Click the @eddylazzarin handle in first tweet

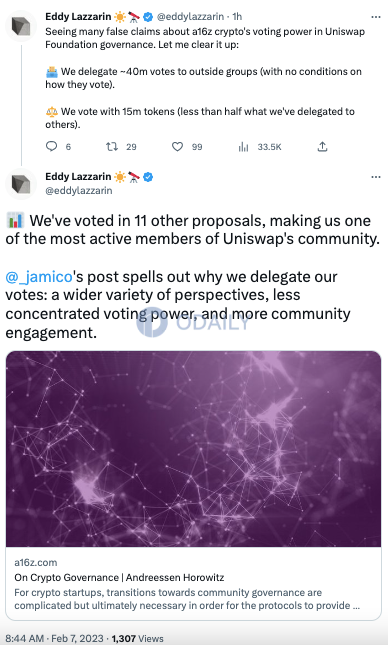(x=190, y=17)
